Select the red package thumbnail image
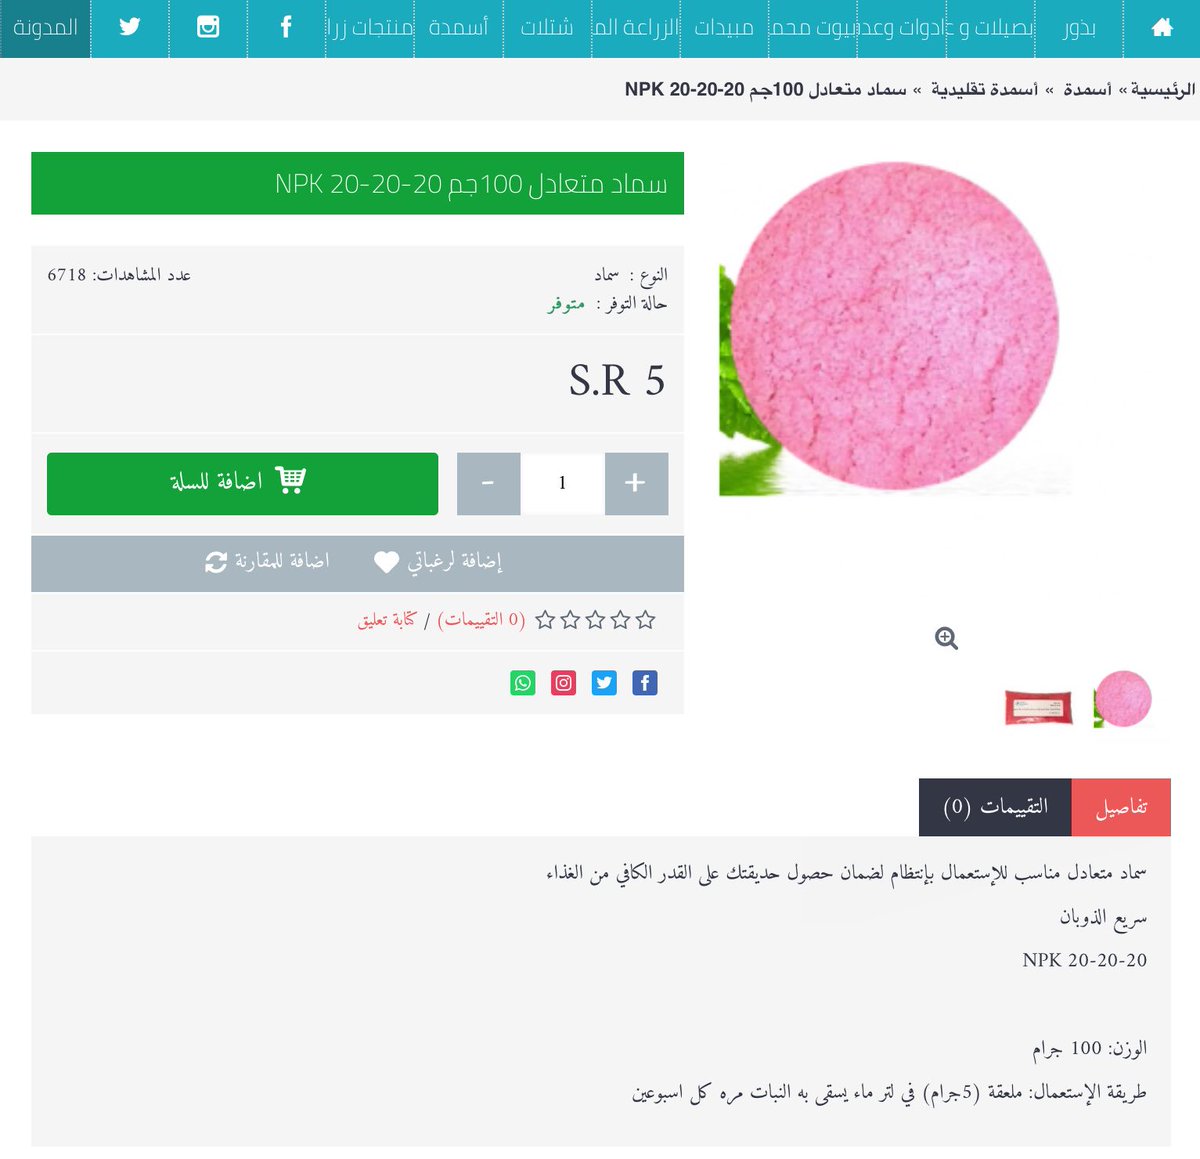1200x1159 pixels. 1038,707
